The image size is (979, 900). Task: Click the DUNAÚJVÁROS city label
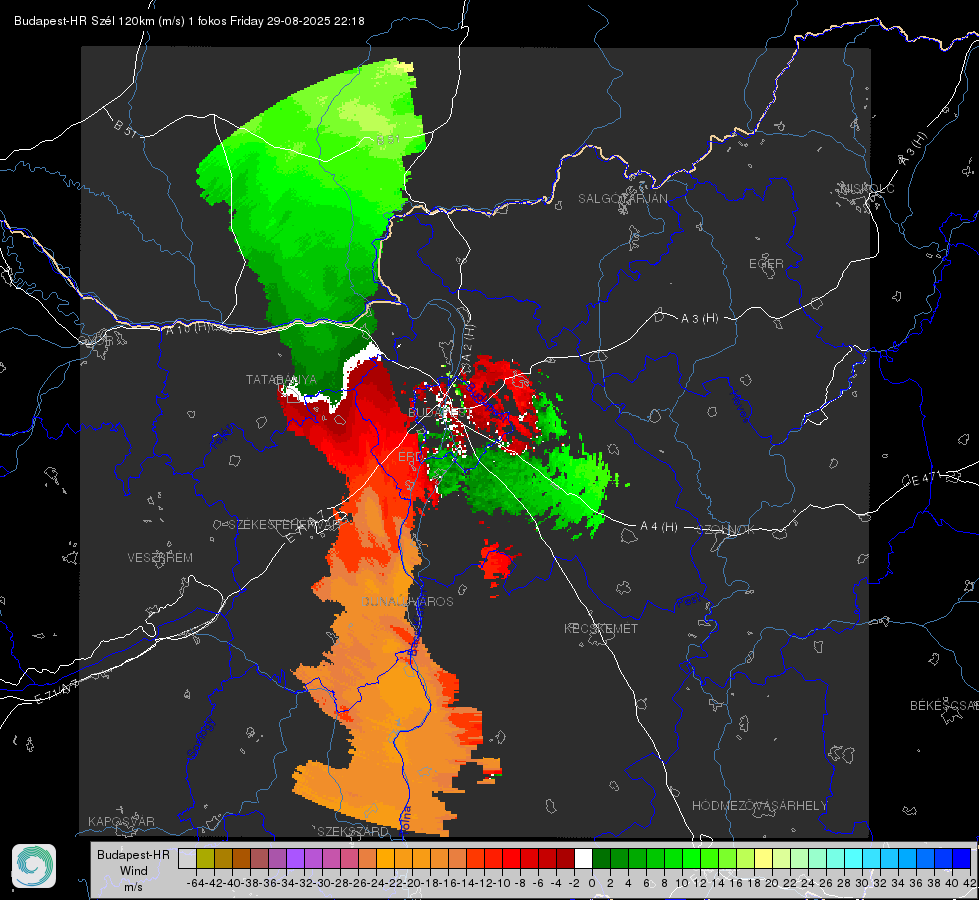point(407,601)
